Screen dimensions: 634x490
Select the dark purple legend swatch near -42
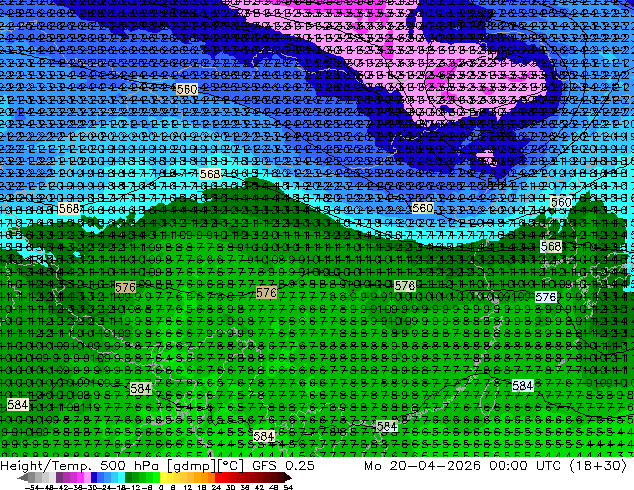click(x=59, y=477)
